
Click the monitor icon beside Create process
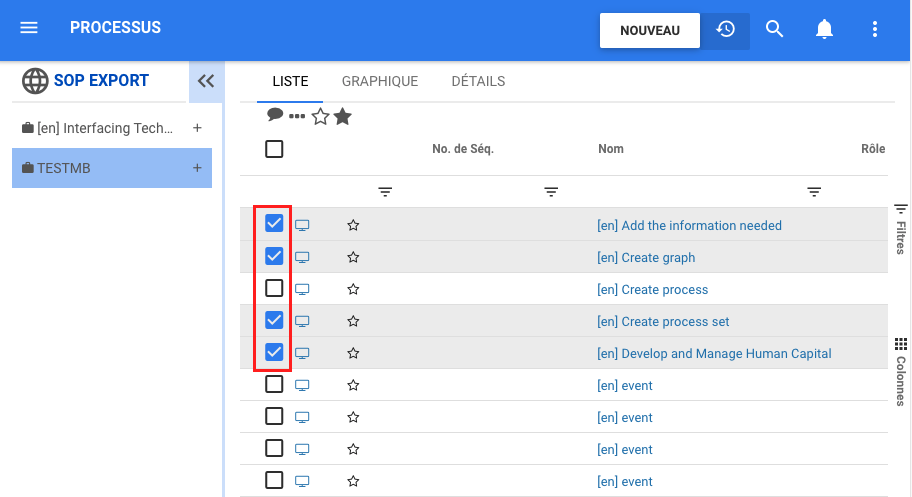[x=302, y=289]
